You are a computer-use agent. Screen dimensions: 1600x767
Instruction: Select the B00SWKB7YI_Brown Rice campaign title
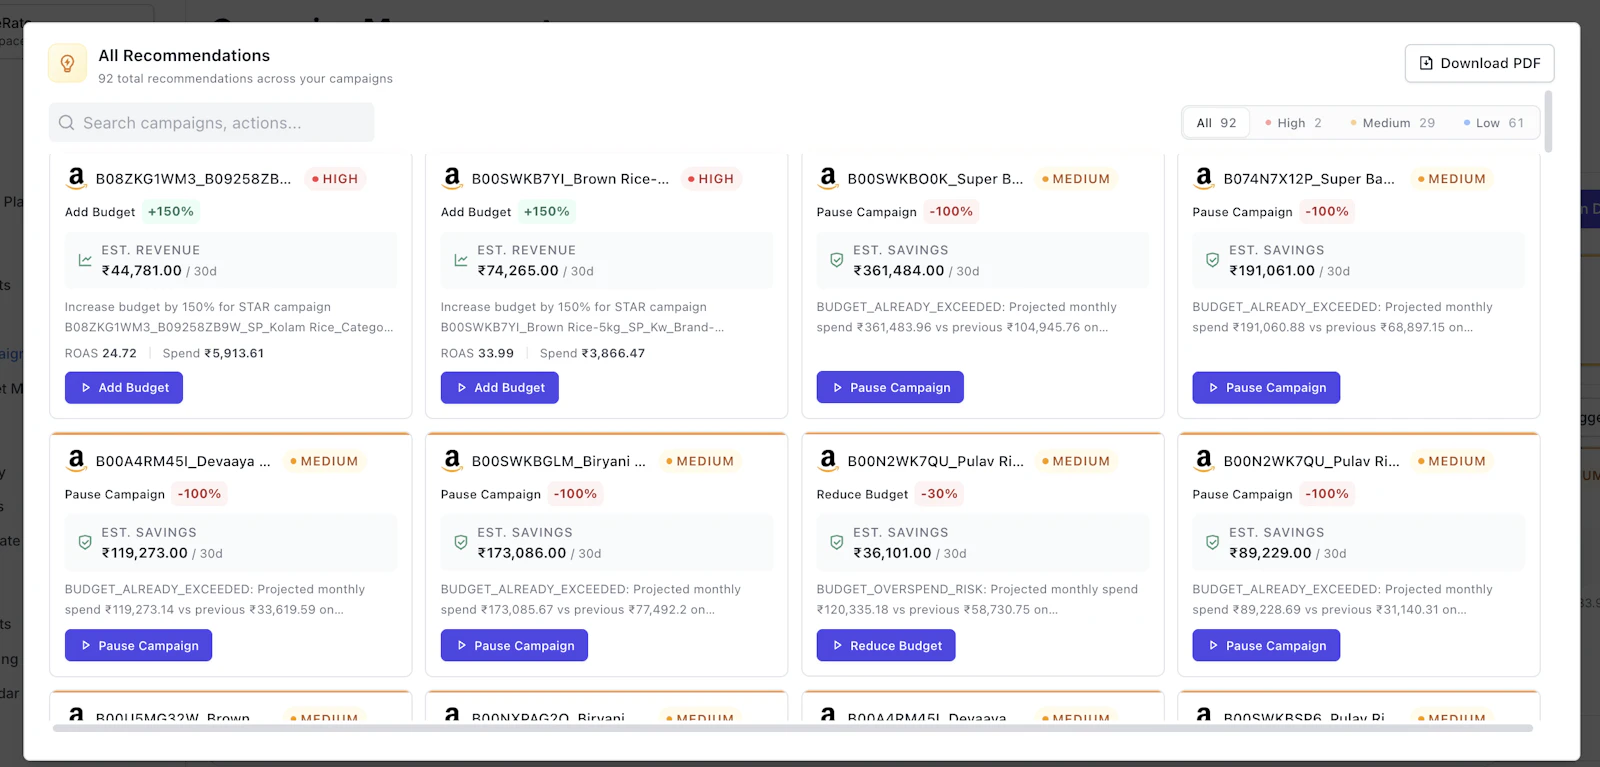pos(570,179)
